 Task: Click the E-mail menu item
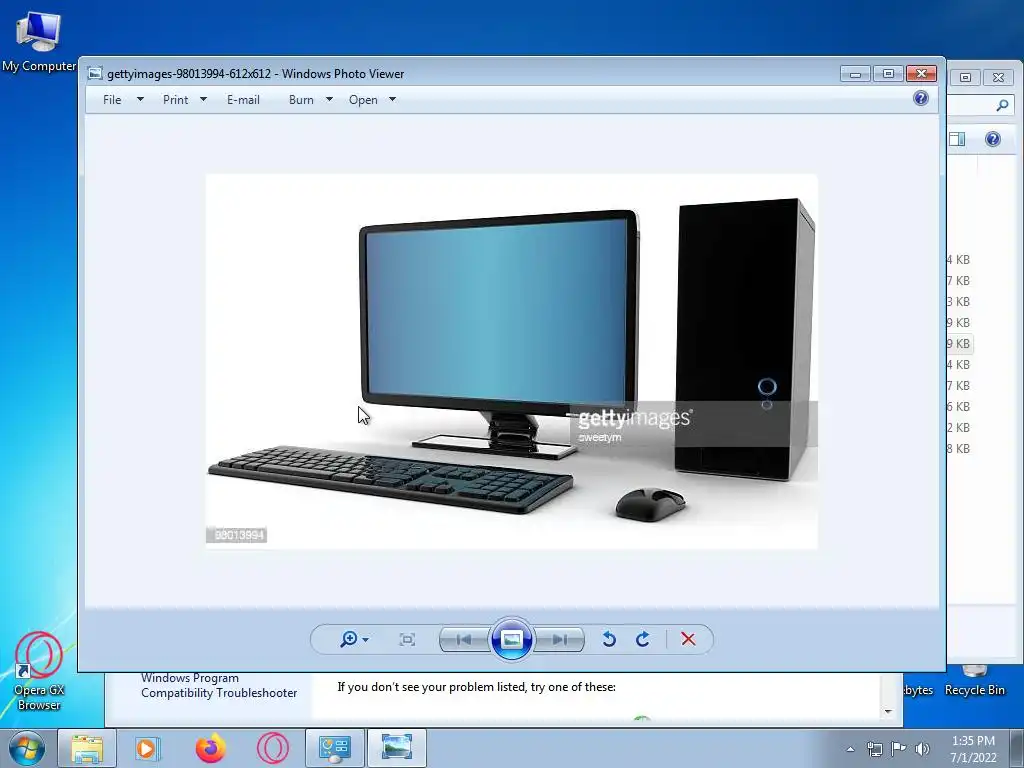(243, 100)
